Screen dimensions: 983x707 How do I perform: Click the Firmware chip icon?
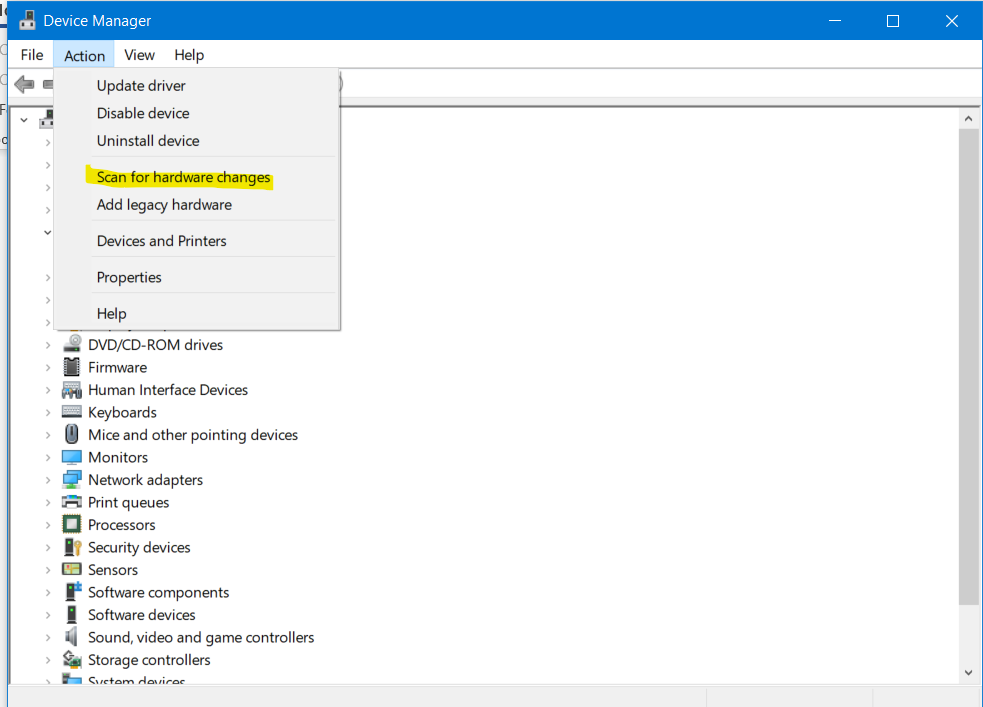point(72,367)
